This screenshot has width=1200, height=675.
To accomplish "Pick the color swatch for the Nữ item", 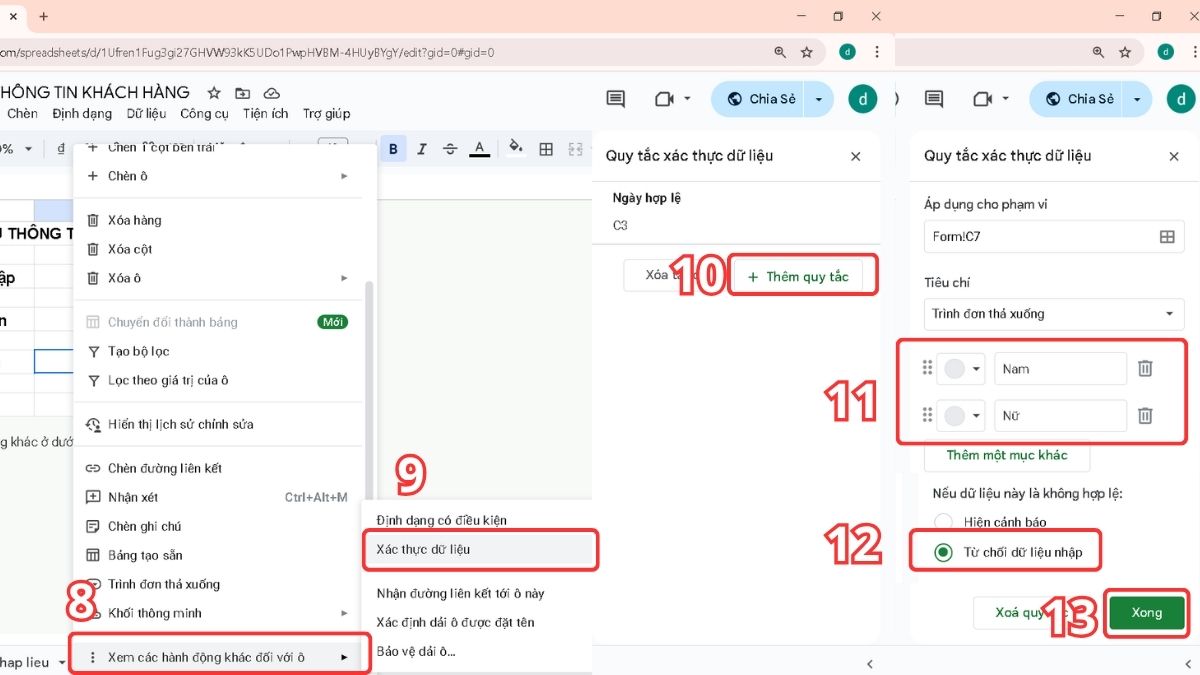I will [x=962, y=415].
